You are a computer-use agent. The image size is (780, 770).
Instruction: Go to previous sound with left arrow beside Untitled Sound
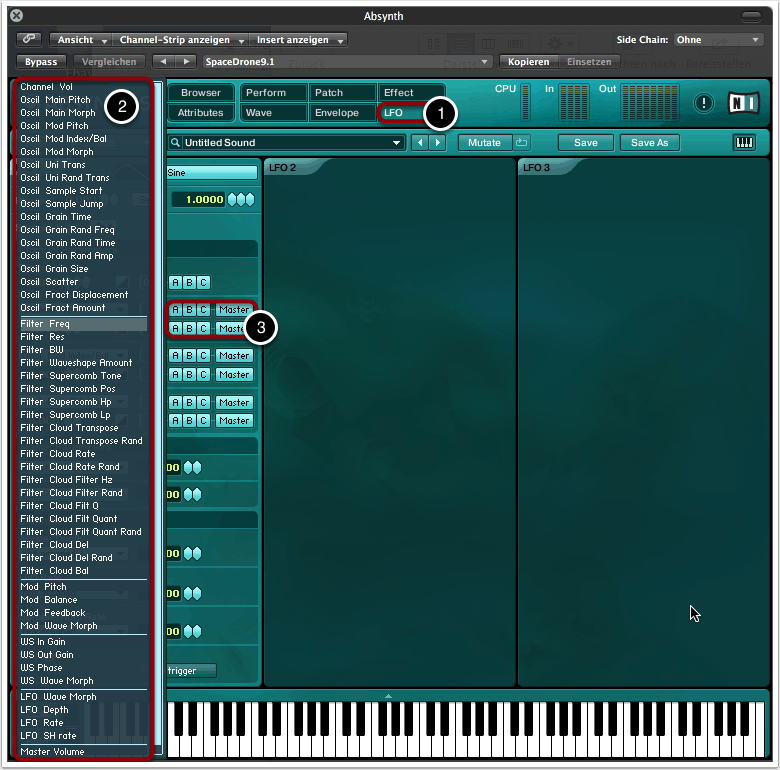(420, 143)
